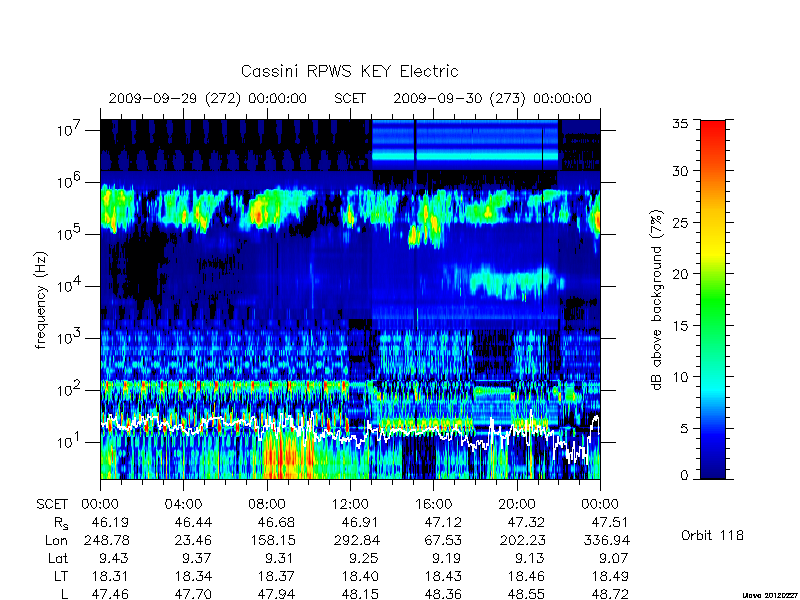Click the Rs value '47.51'
Screen dimensions: 800x600
pos(610,522)
